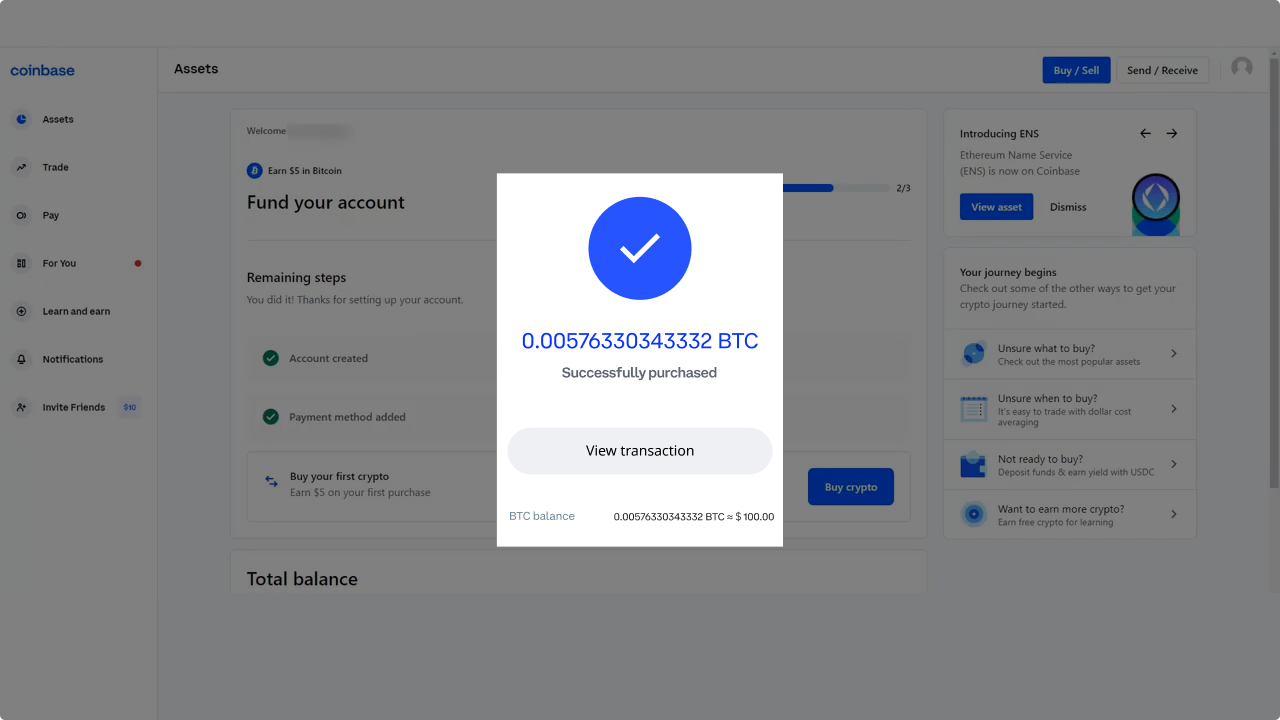Click the Coinbase logo
Screen dimensions: 1280x720
pyautogui.click(x=42, y=70)
